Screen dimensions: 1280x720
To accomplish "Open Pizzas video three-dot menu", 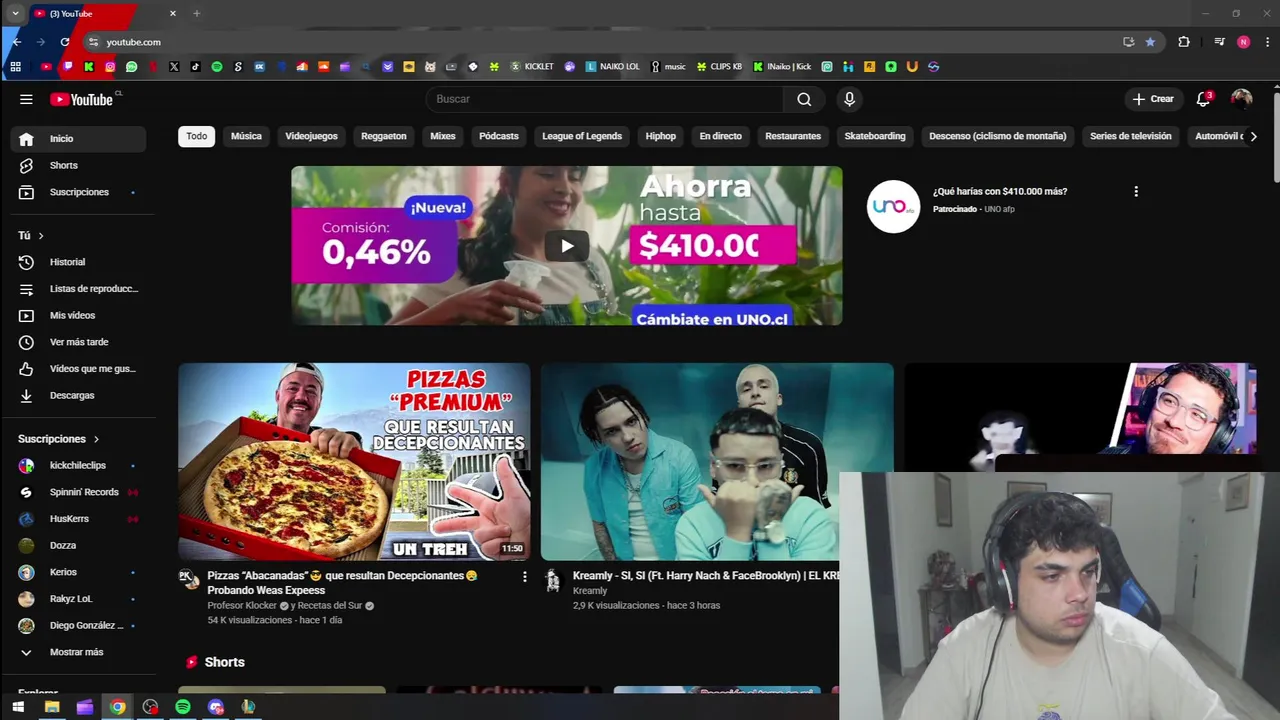I will (x=524, y=576).
